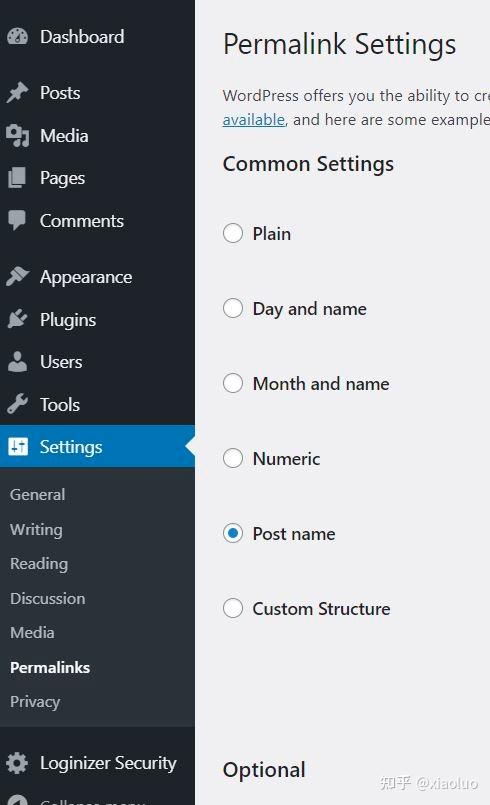
Task: Click the Plugins plug icon
Action: [17, 319]
